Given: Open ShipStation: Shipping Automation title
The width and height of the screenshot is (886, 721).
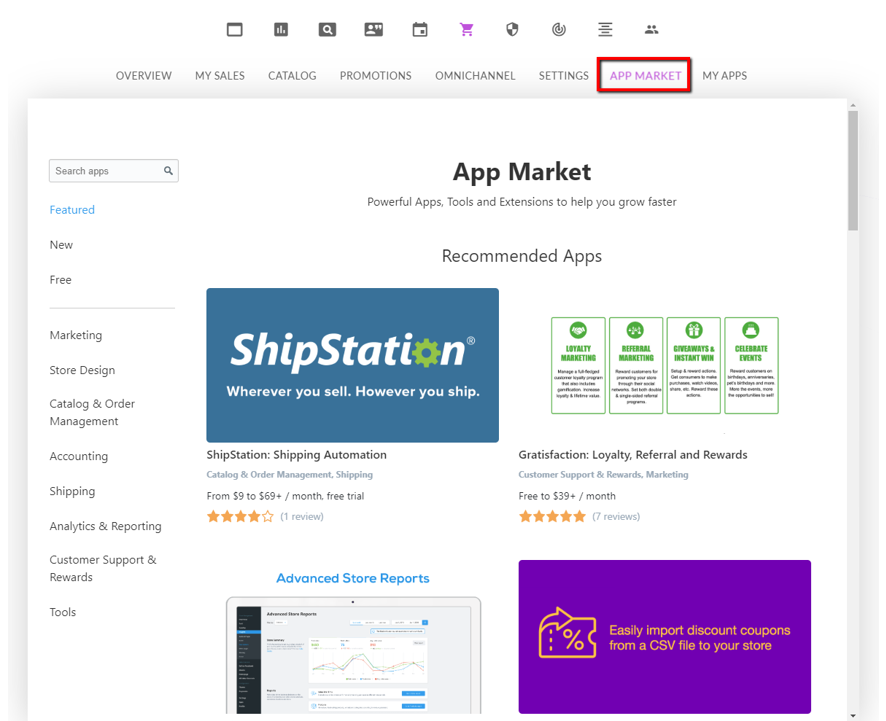Looking at the screenshot, I should 297,455.
